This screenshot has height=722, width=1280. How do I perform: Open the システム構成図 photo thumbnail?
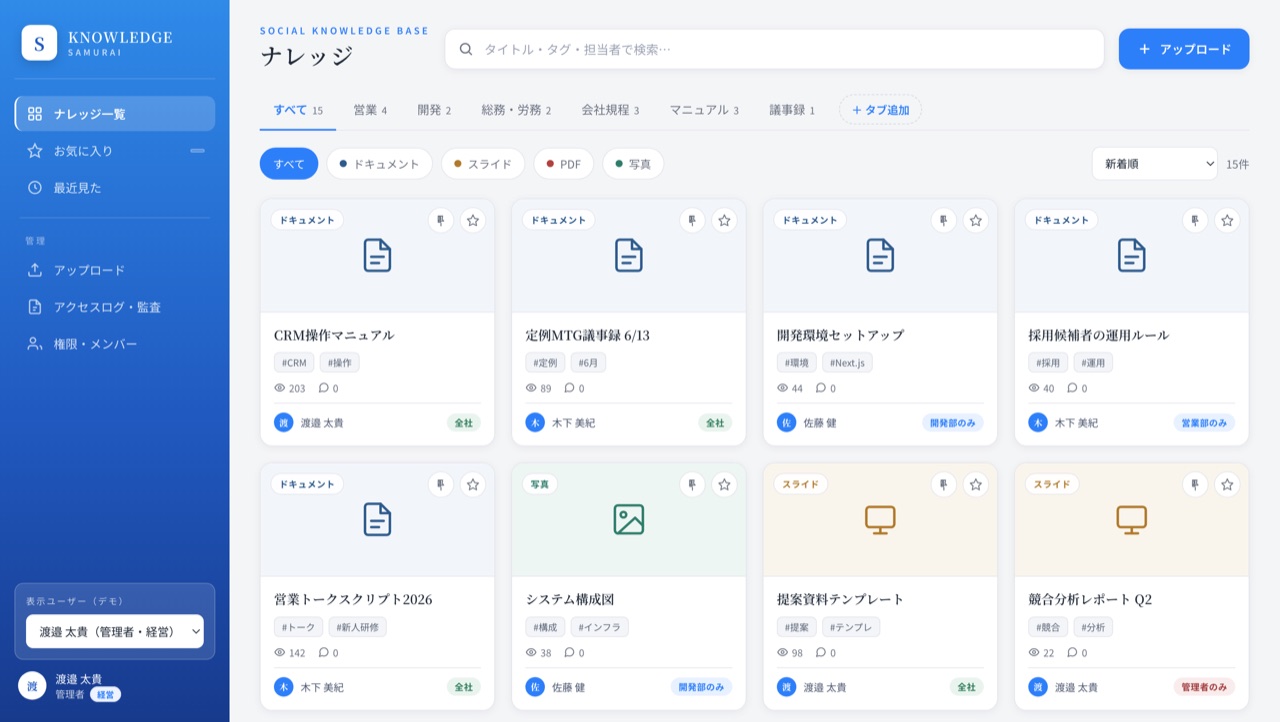click(x=629, y=519)
